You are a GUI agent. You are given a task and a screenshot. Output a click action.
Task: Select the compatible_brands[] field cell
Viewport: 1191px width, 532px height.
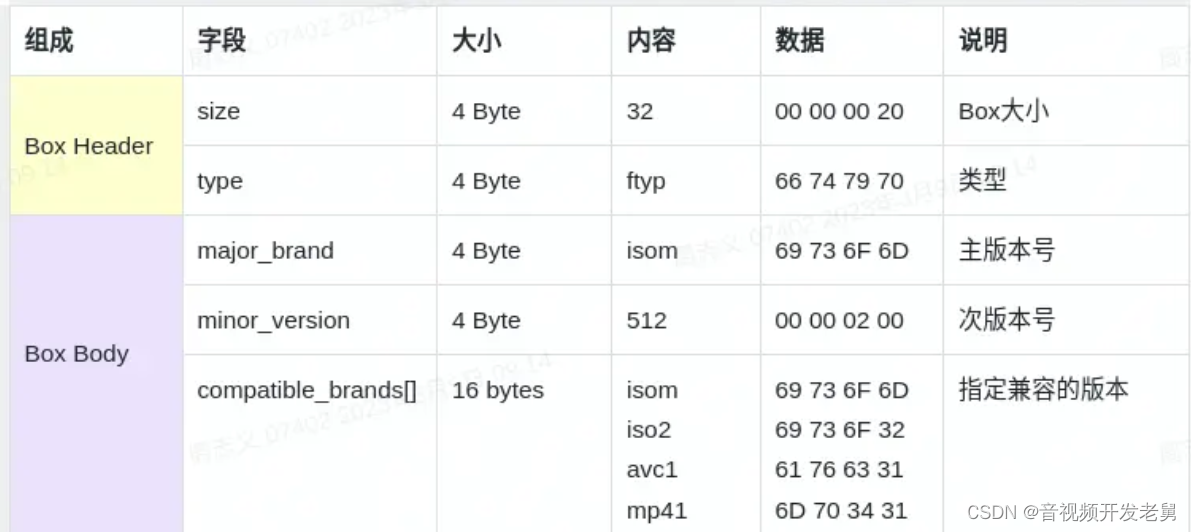click(x=310, y=444)
